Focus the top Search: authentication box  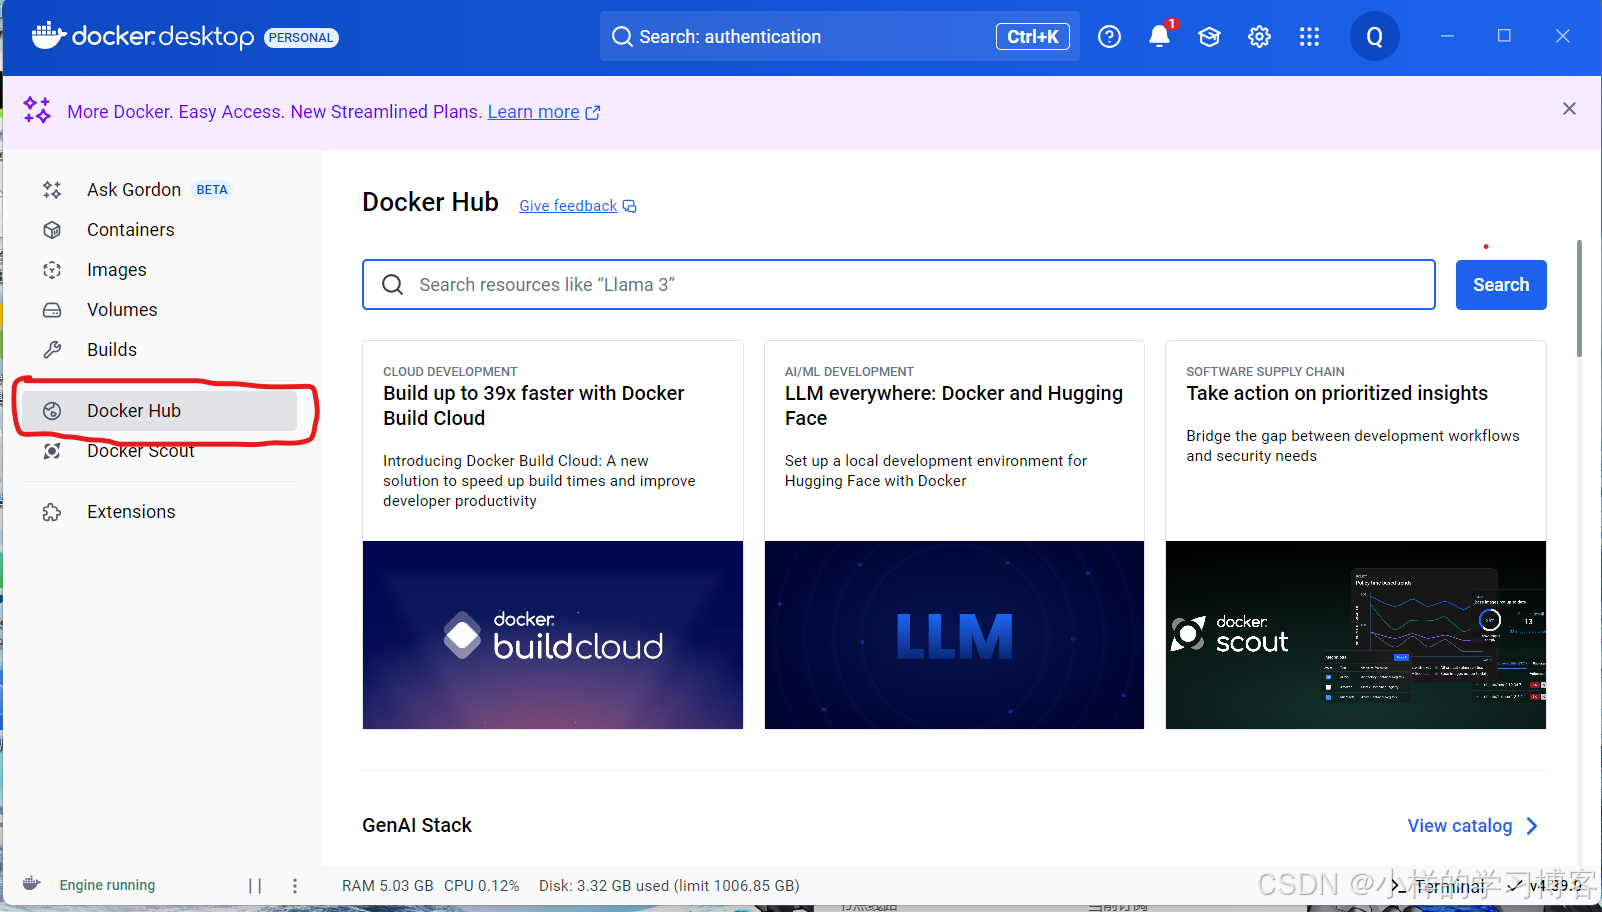[839, 37]
